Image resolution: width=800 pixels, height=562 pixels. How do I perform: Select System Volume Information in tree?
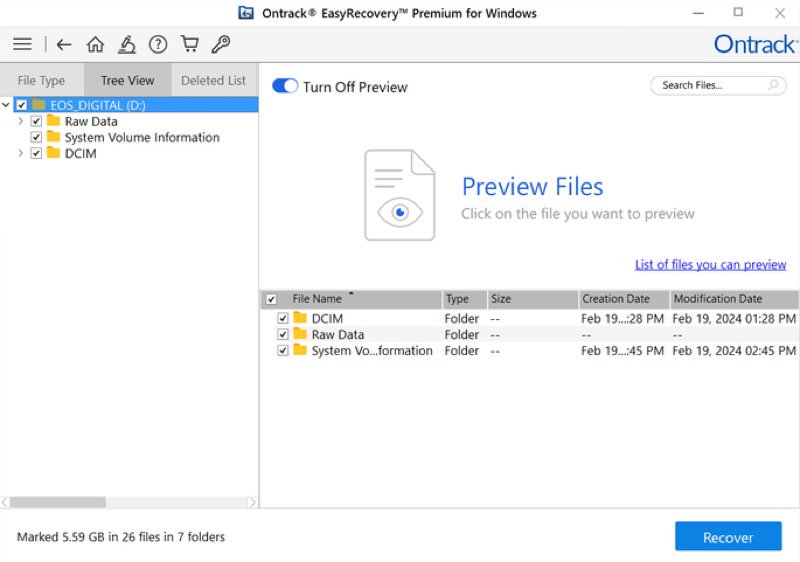pyautogui.click(x=142, y=137)
